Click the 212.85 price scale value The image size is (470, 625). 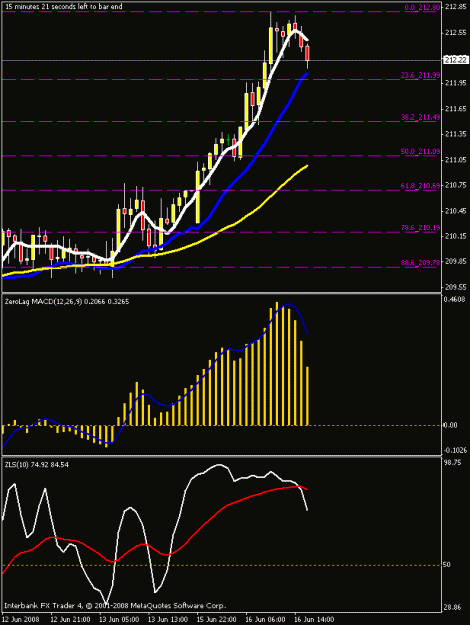click(x=455, y=7)
